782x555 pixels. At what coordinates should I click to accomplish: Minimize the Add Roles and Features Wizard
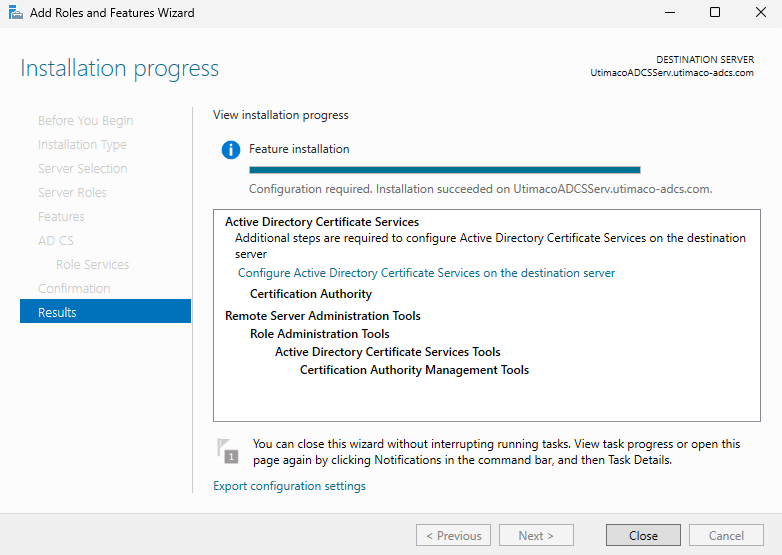(669, 13)
